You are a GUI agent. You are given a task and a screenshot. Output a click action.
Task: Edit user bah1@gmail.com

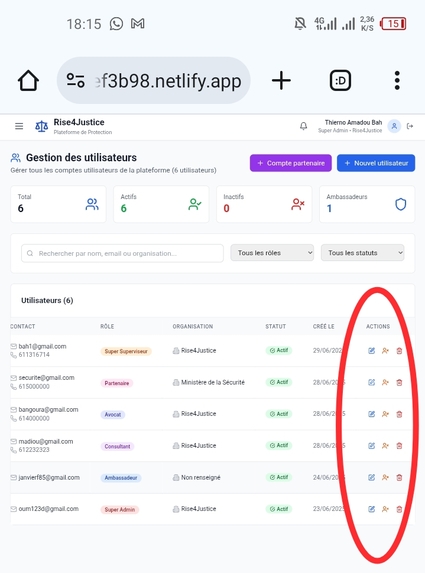click(x=371, y=351)
